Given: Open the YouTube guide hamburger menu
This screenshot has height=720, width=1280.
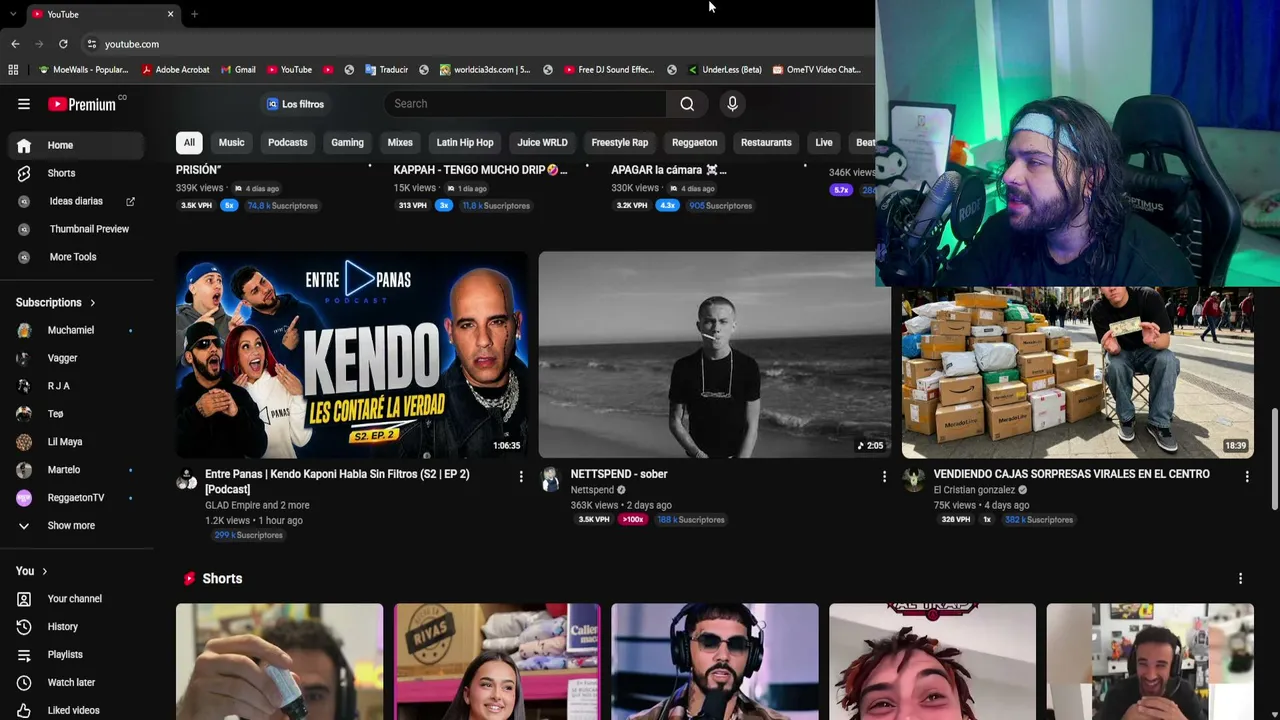Looking at the screenshot, I should tap(24, 104).
